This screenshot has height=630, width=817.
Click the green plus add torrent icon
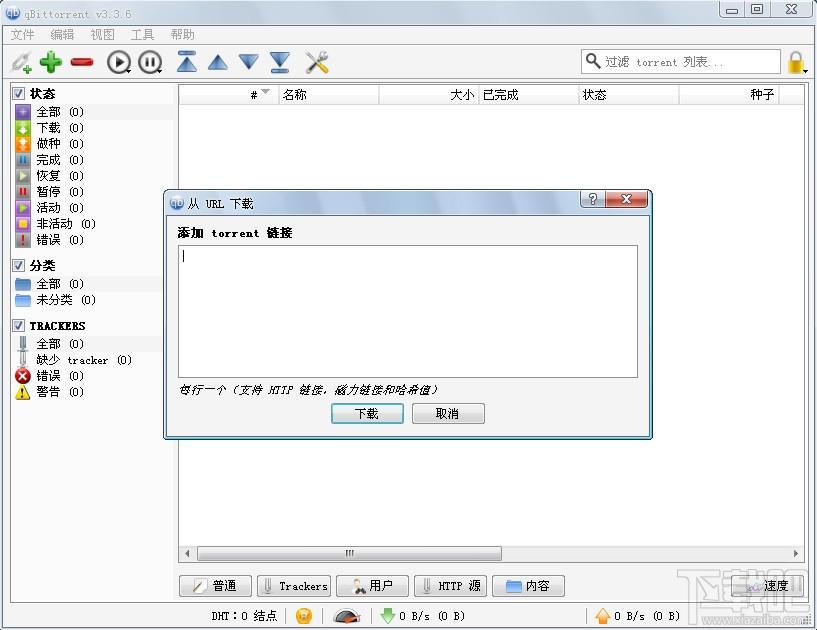coord(51,62)
